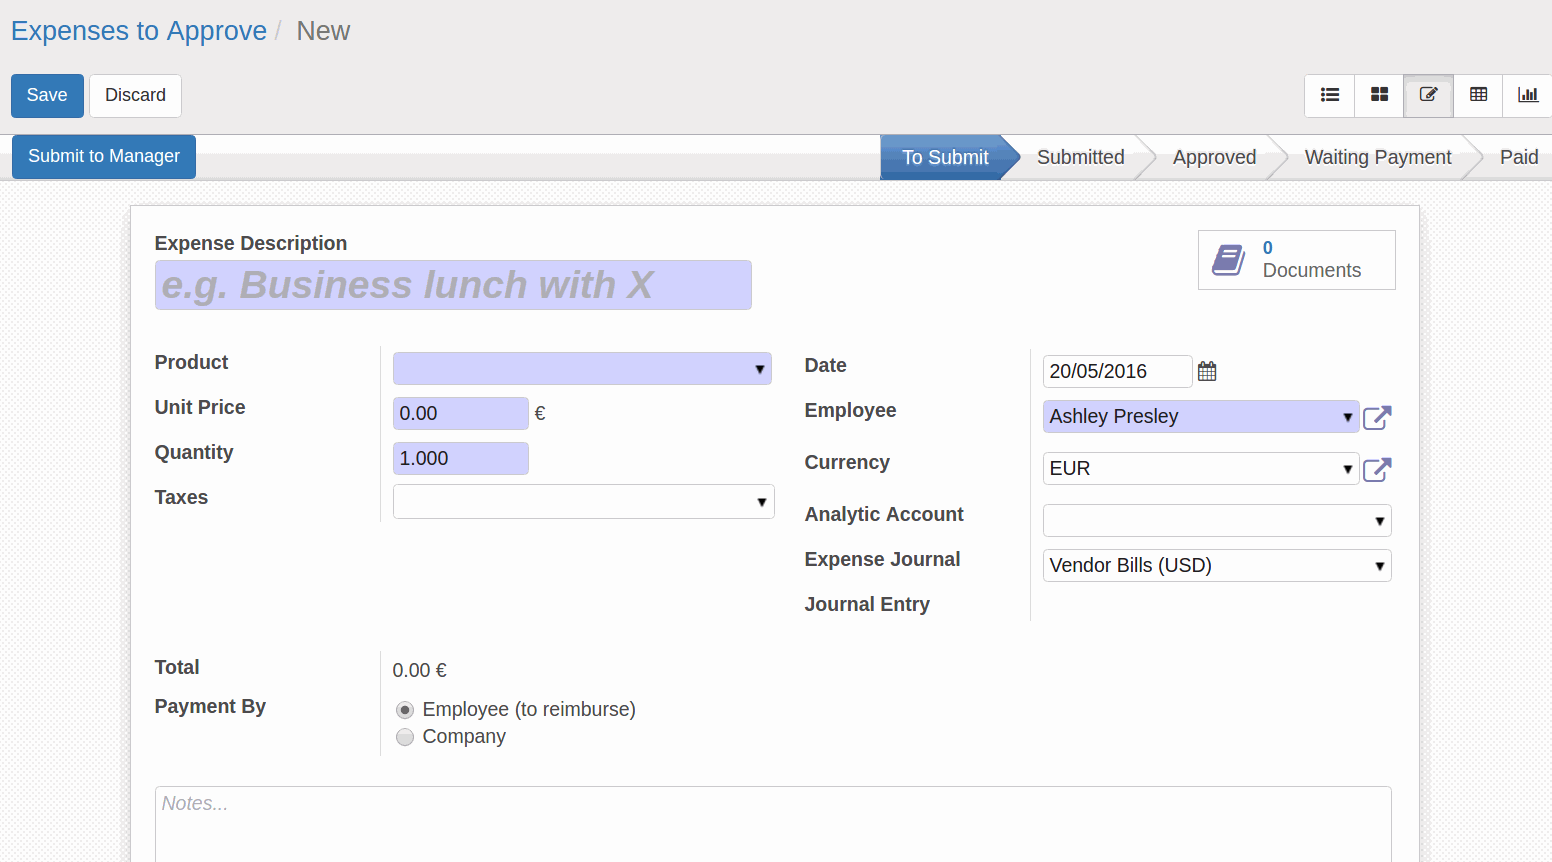This screenshot has height=862, width=1552.
Task: Open Employee record external link icon
Action: click(1377, 417)
